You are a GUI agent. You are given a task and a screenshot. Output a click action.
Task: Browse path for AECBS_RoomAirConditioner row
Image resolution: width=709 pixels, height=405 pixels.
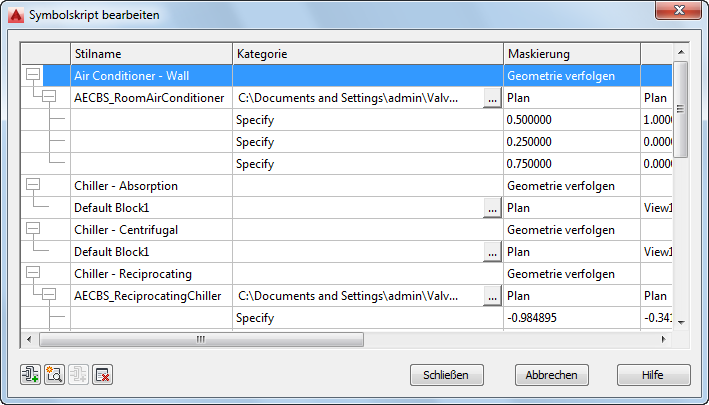click(x=491, y=98)
